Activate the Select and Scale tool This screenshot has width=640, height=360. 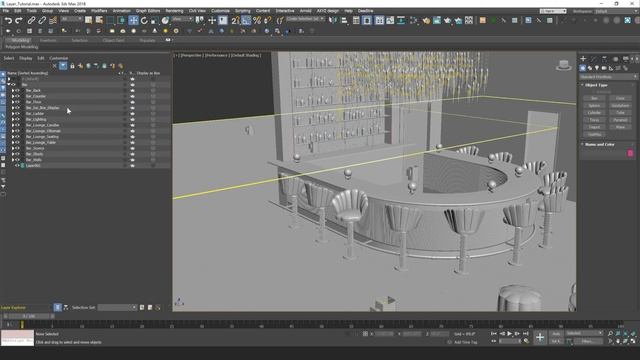coord(154,20)
